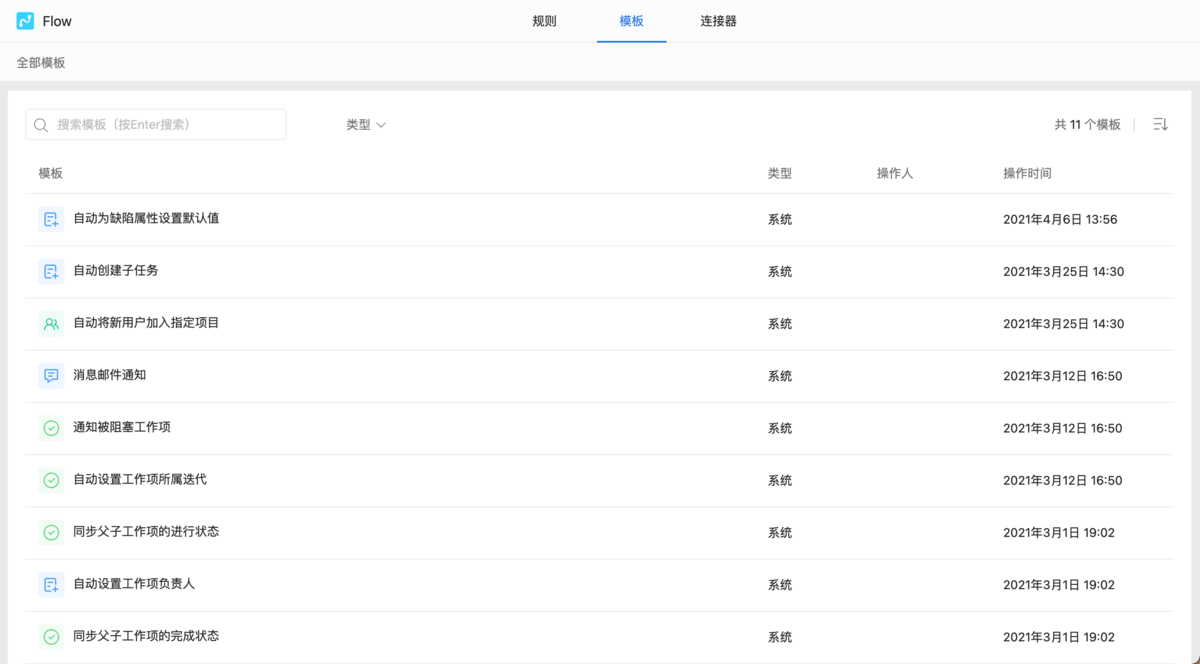Click the time cell of 消息邮件通知 row
1200x664 pixels.
[x=1063, y=376]
